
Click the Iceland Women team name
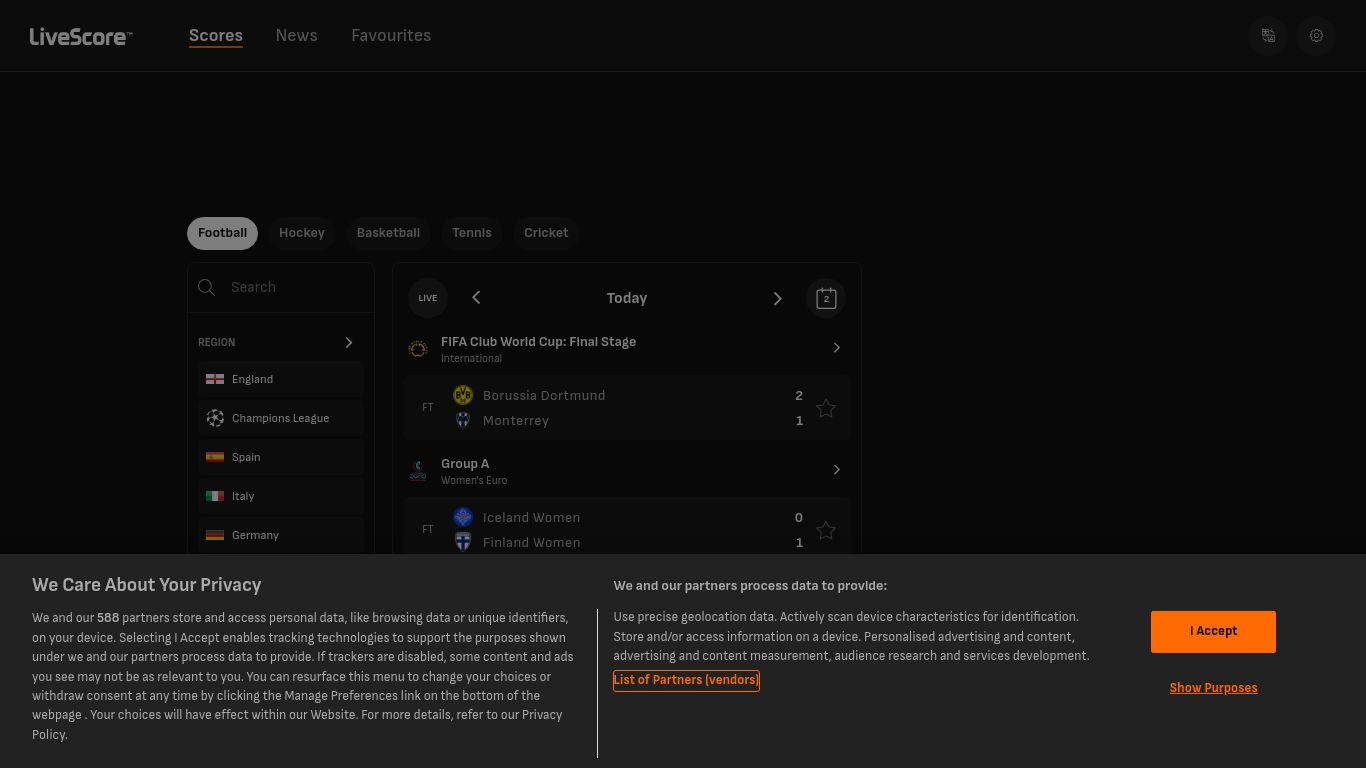coord(531,518)
